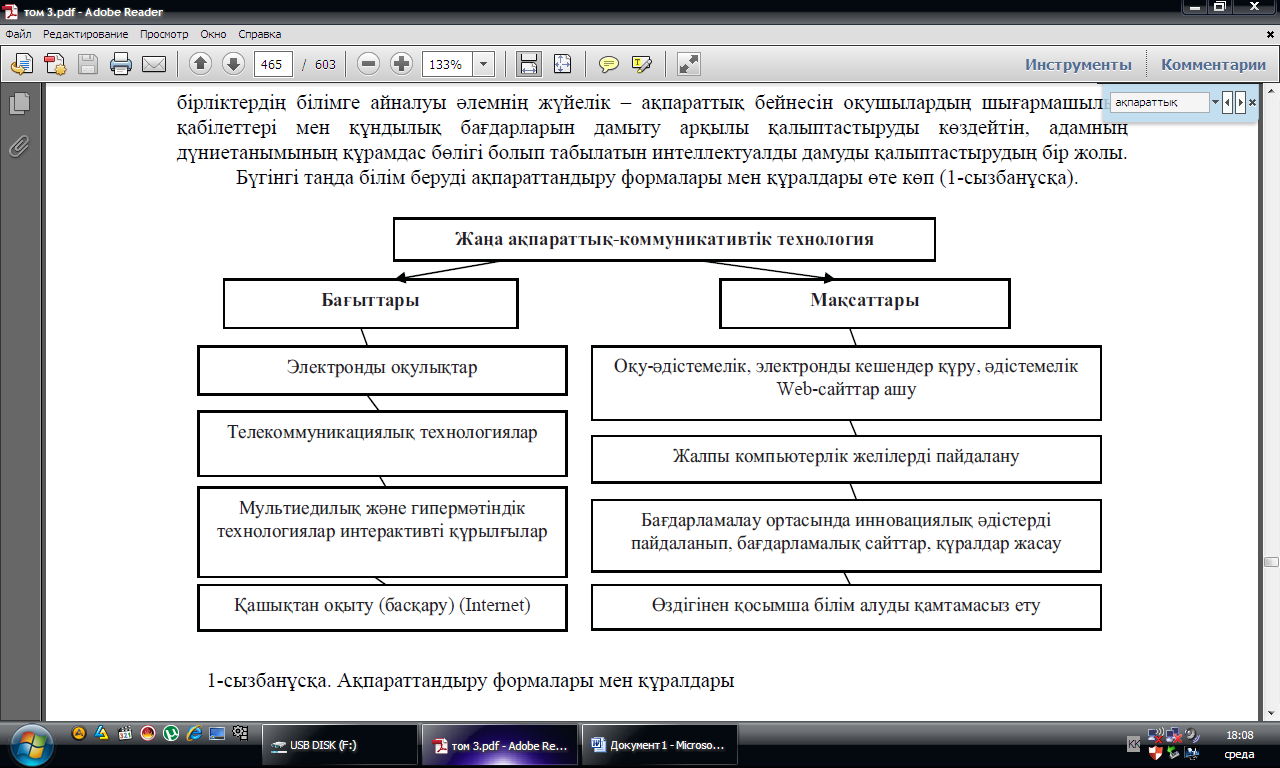
Task: Launch uTorrent from quick launch bar
Action: (171, 734)
